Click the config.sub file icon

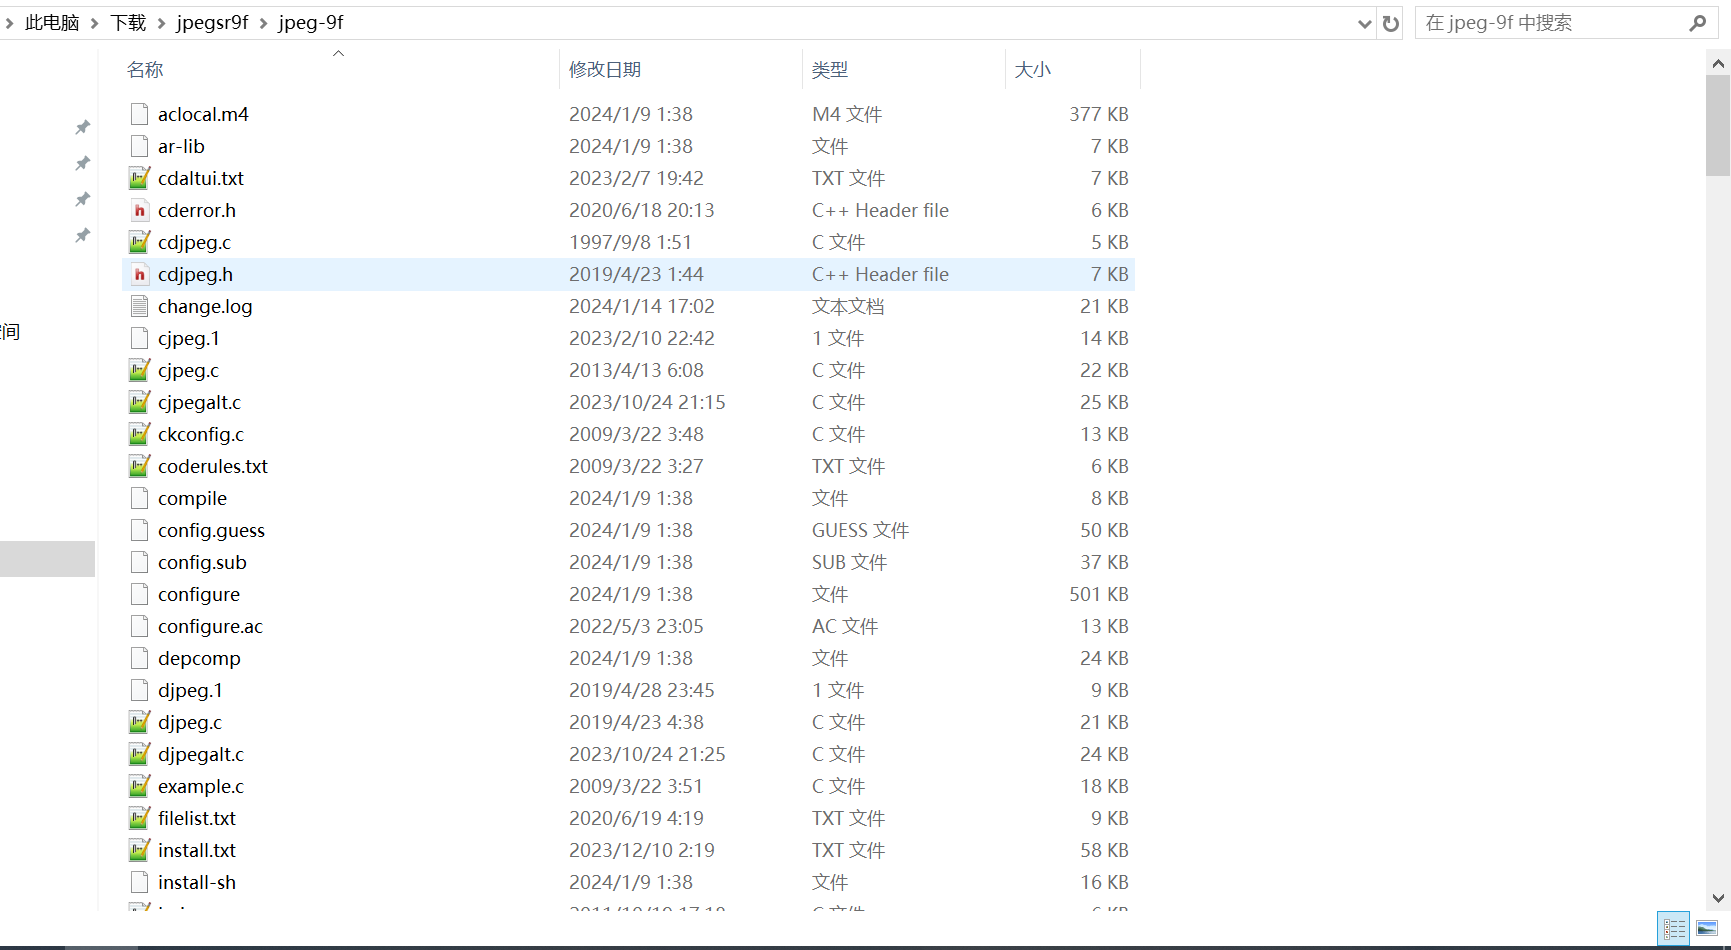140,562
